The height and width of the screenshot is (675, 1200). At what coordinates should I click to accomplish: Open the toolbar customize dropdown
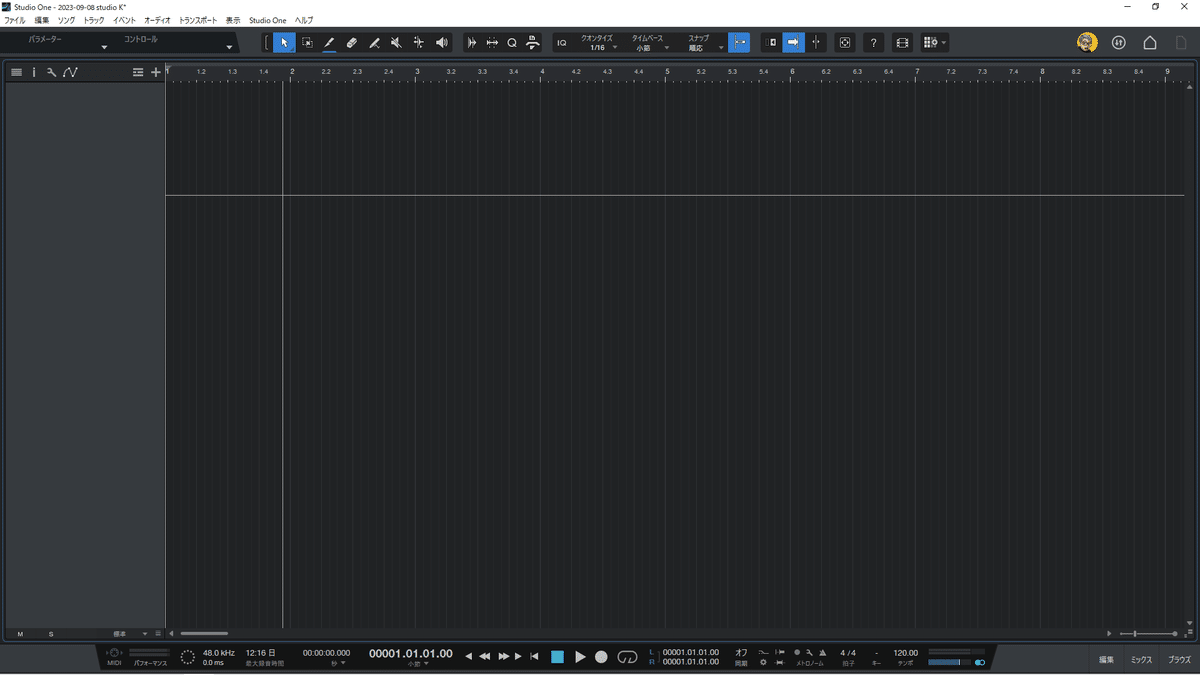934,43
